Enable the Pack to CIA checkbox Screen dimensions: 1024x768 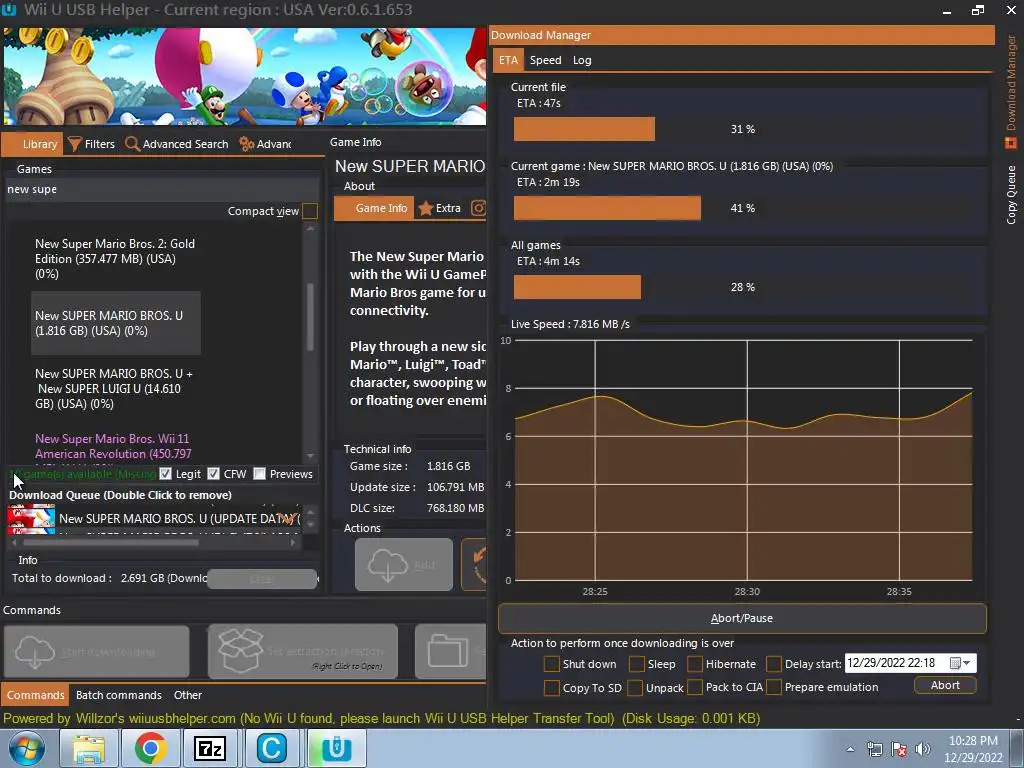pyautogui.click(x=695, y=687)
